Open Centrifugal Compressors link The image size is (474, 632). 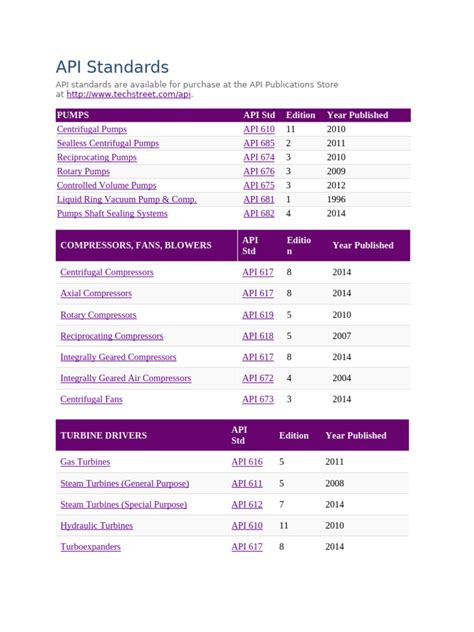pyautogui.click(x=107, y=272)
